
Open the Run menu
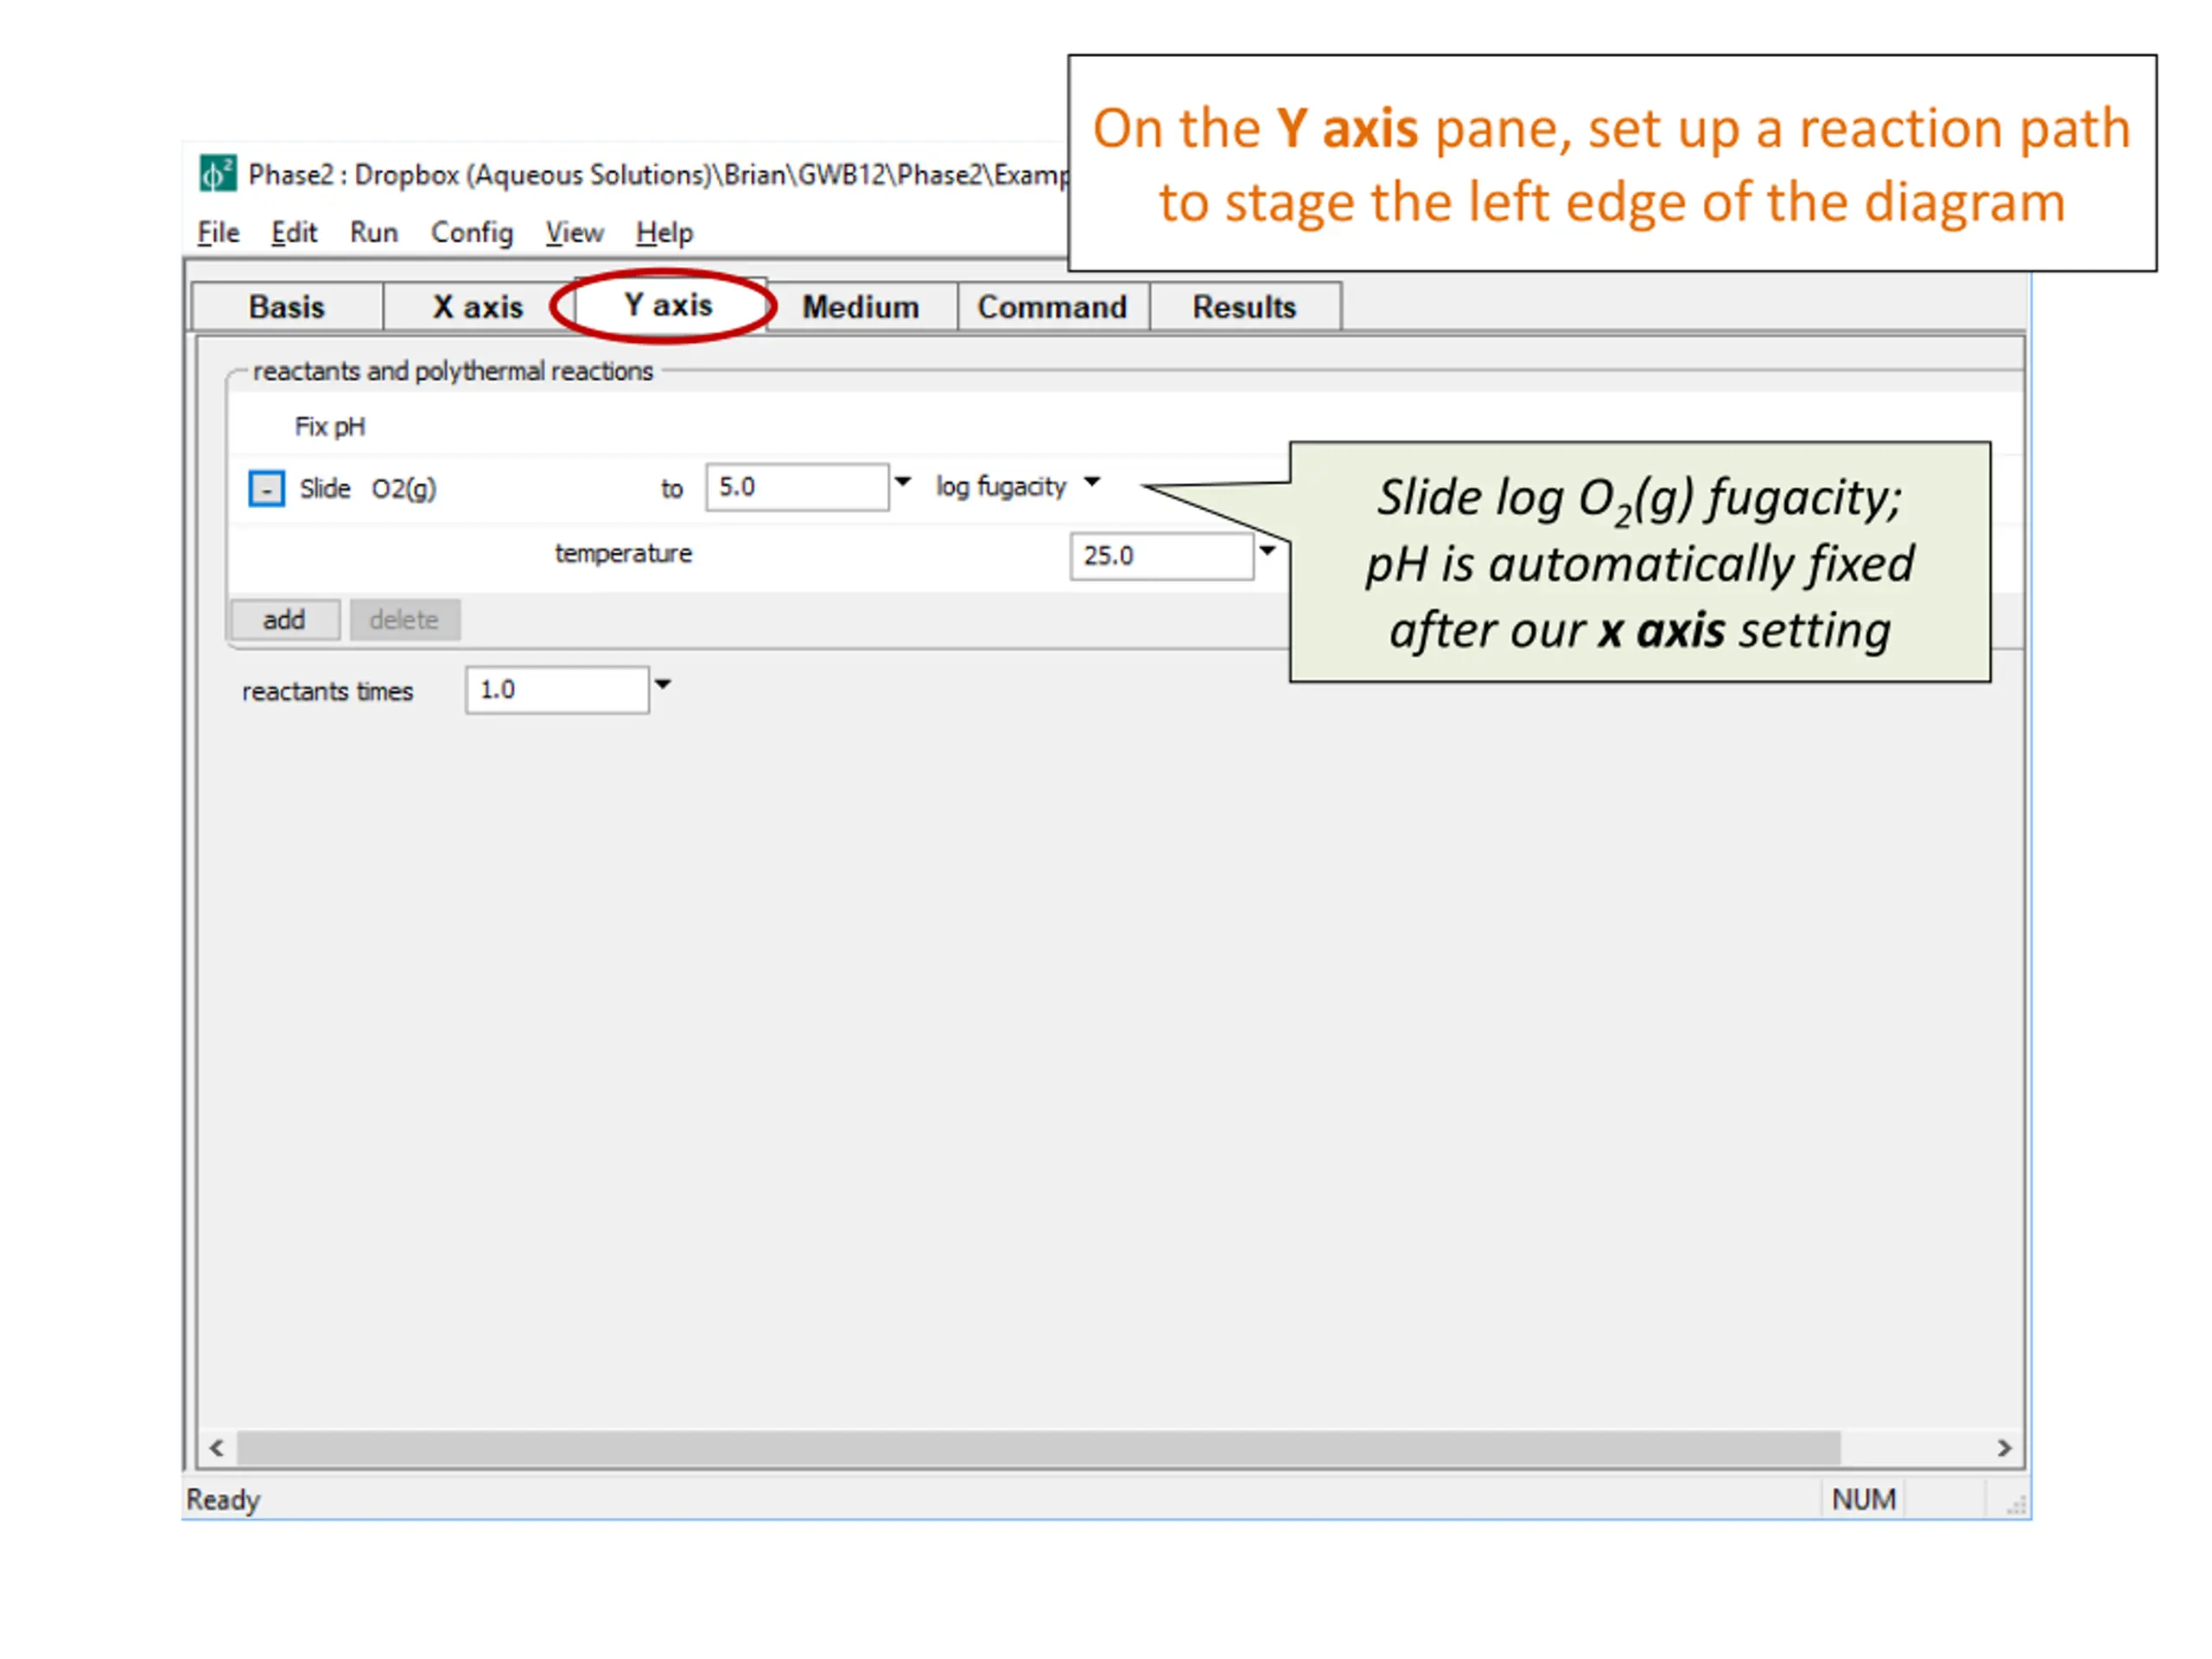point(374,233)
